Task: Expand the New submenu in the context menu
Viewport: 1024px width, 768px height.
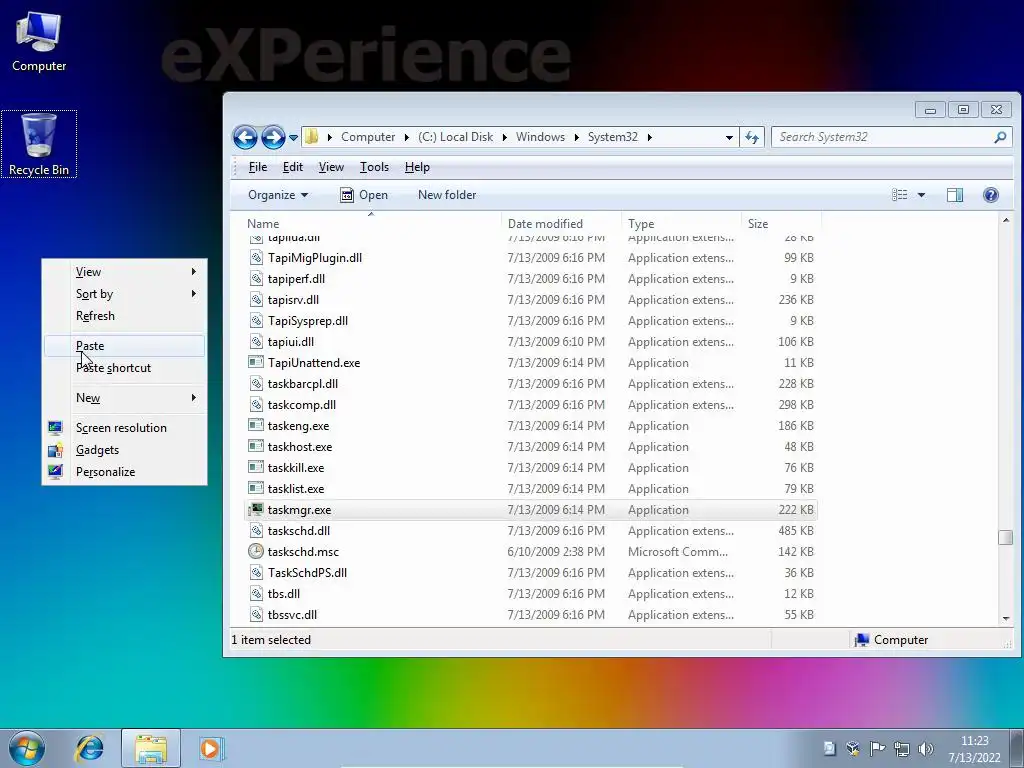Action: (124, 398)
